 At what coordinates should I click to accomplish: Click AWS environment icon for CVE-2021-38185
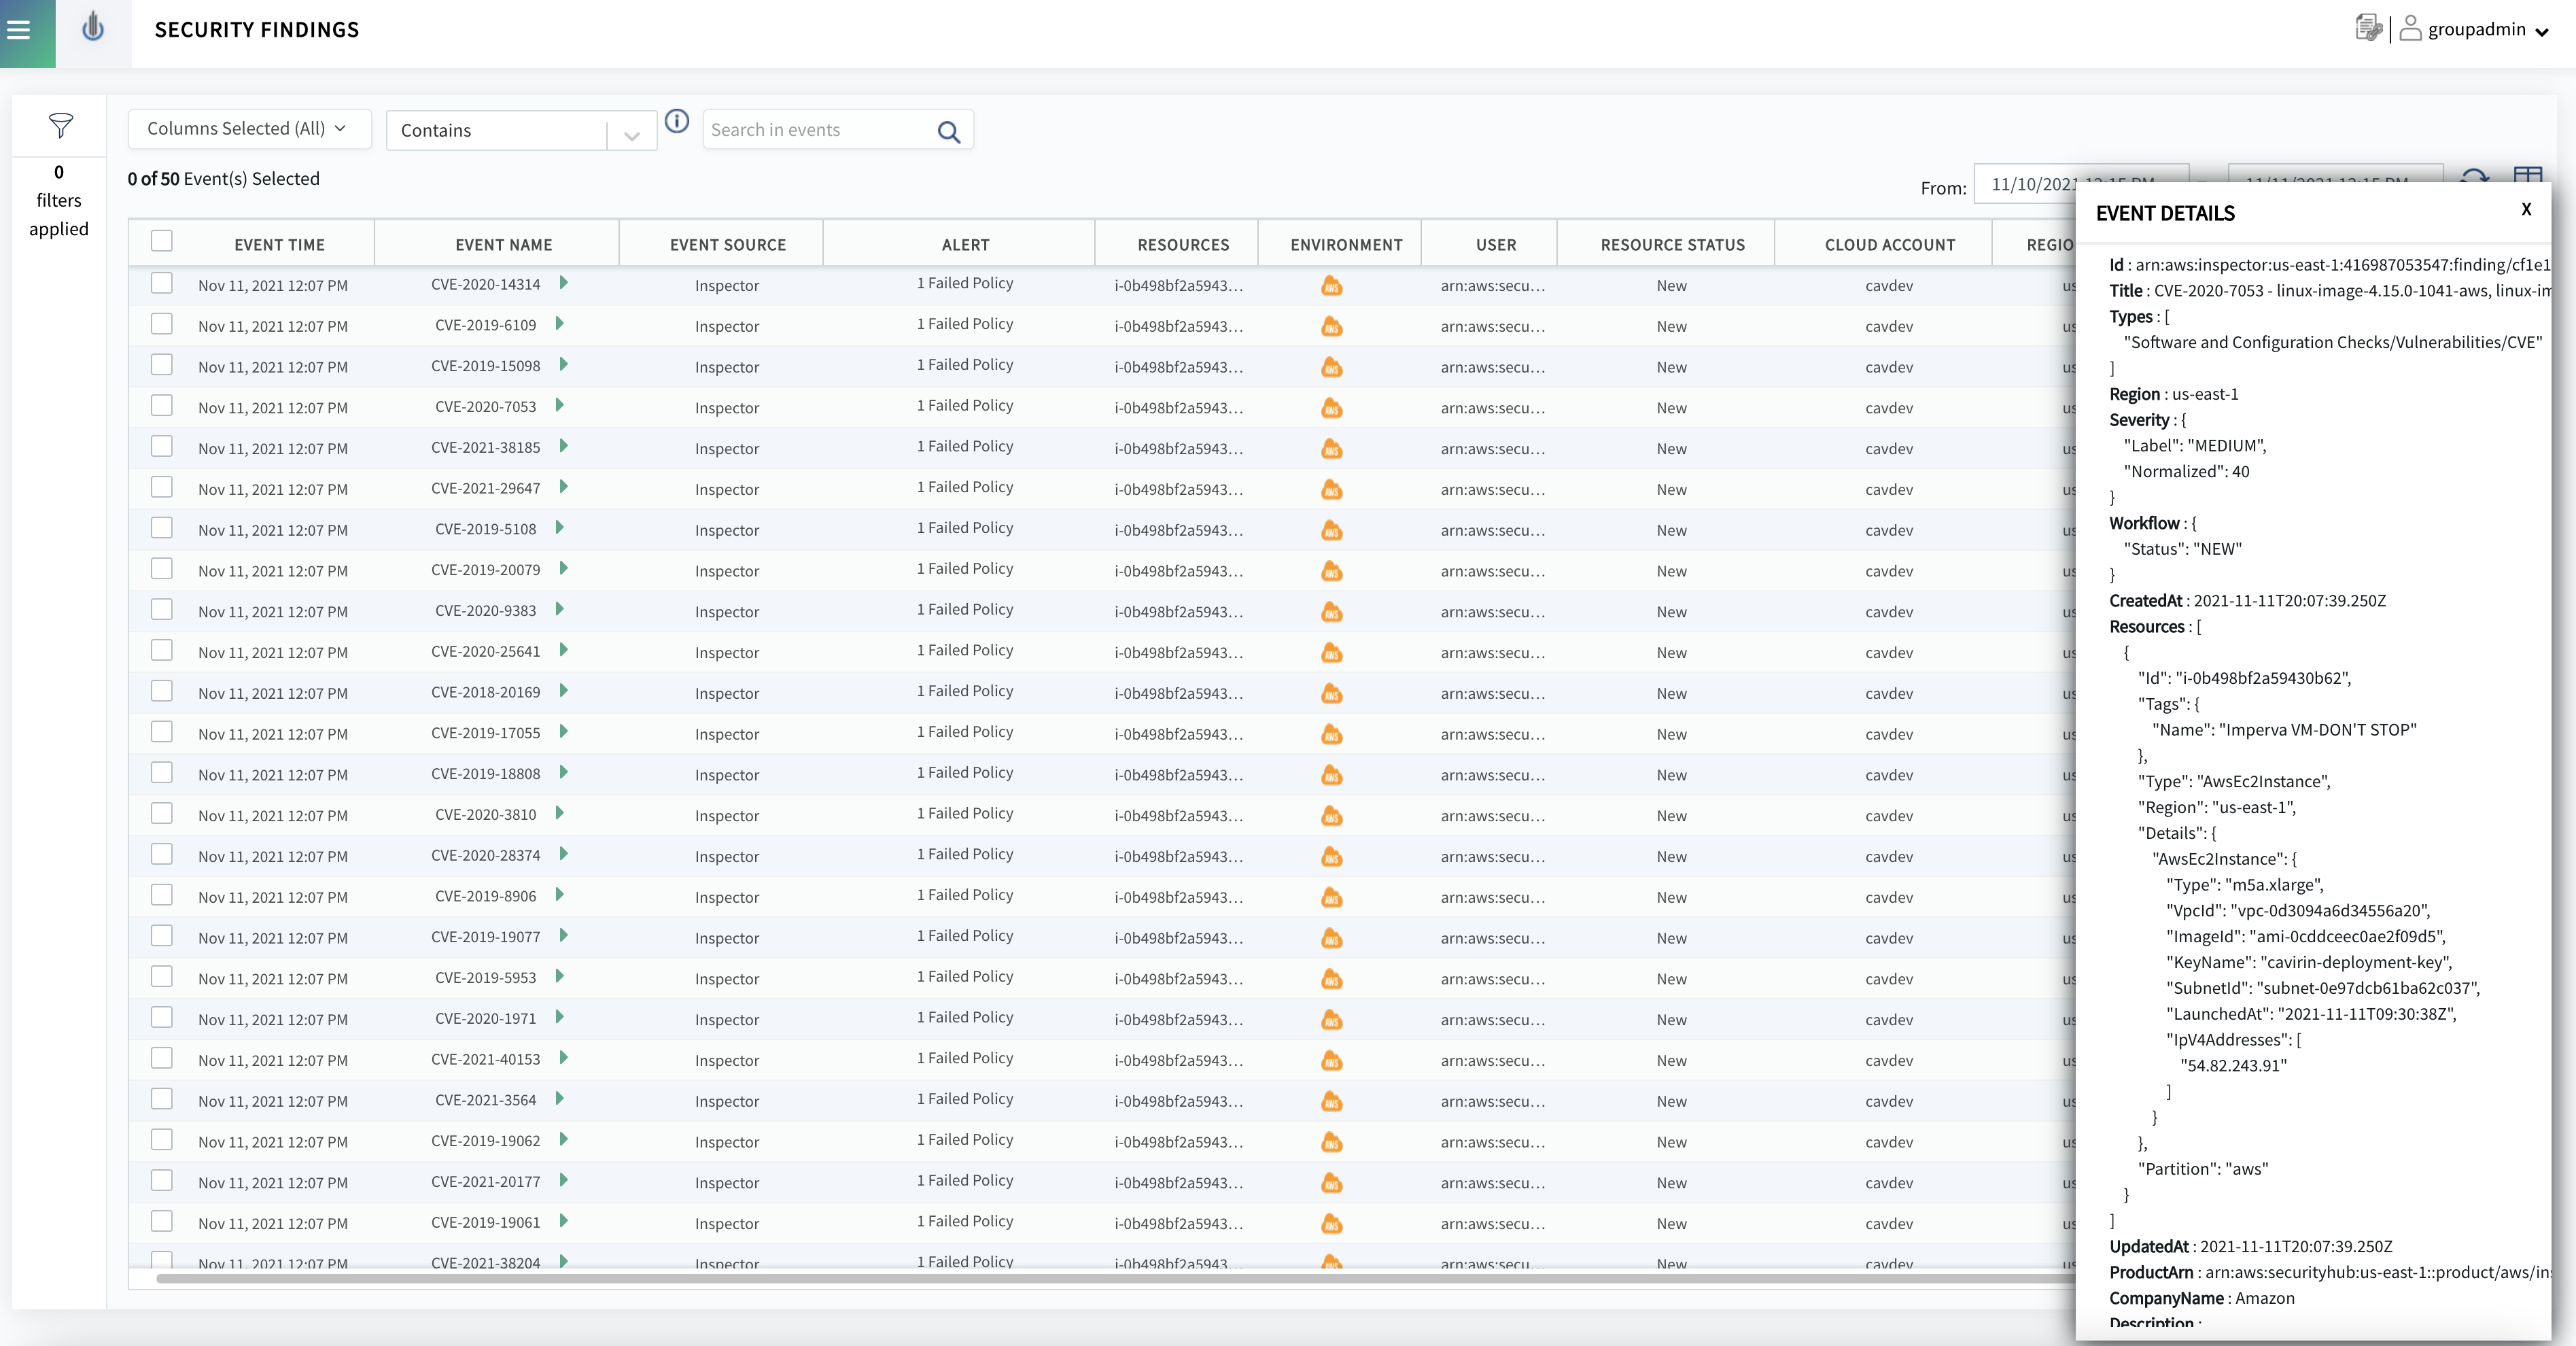click(x=1331, y=449)
